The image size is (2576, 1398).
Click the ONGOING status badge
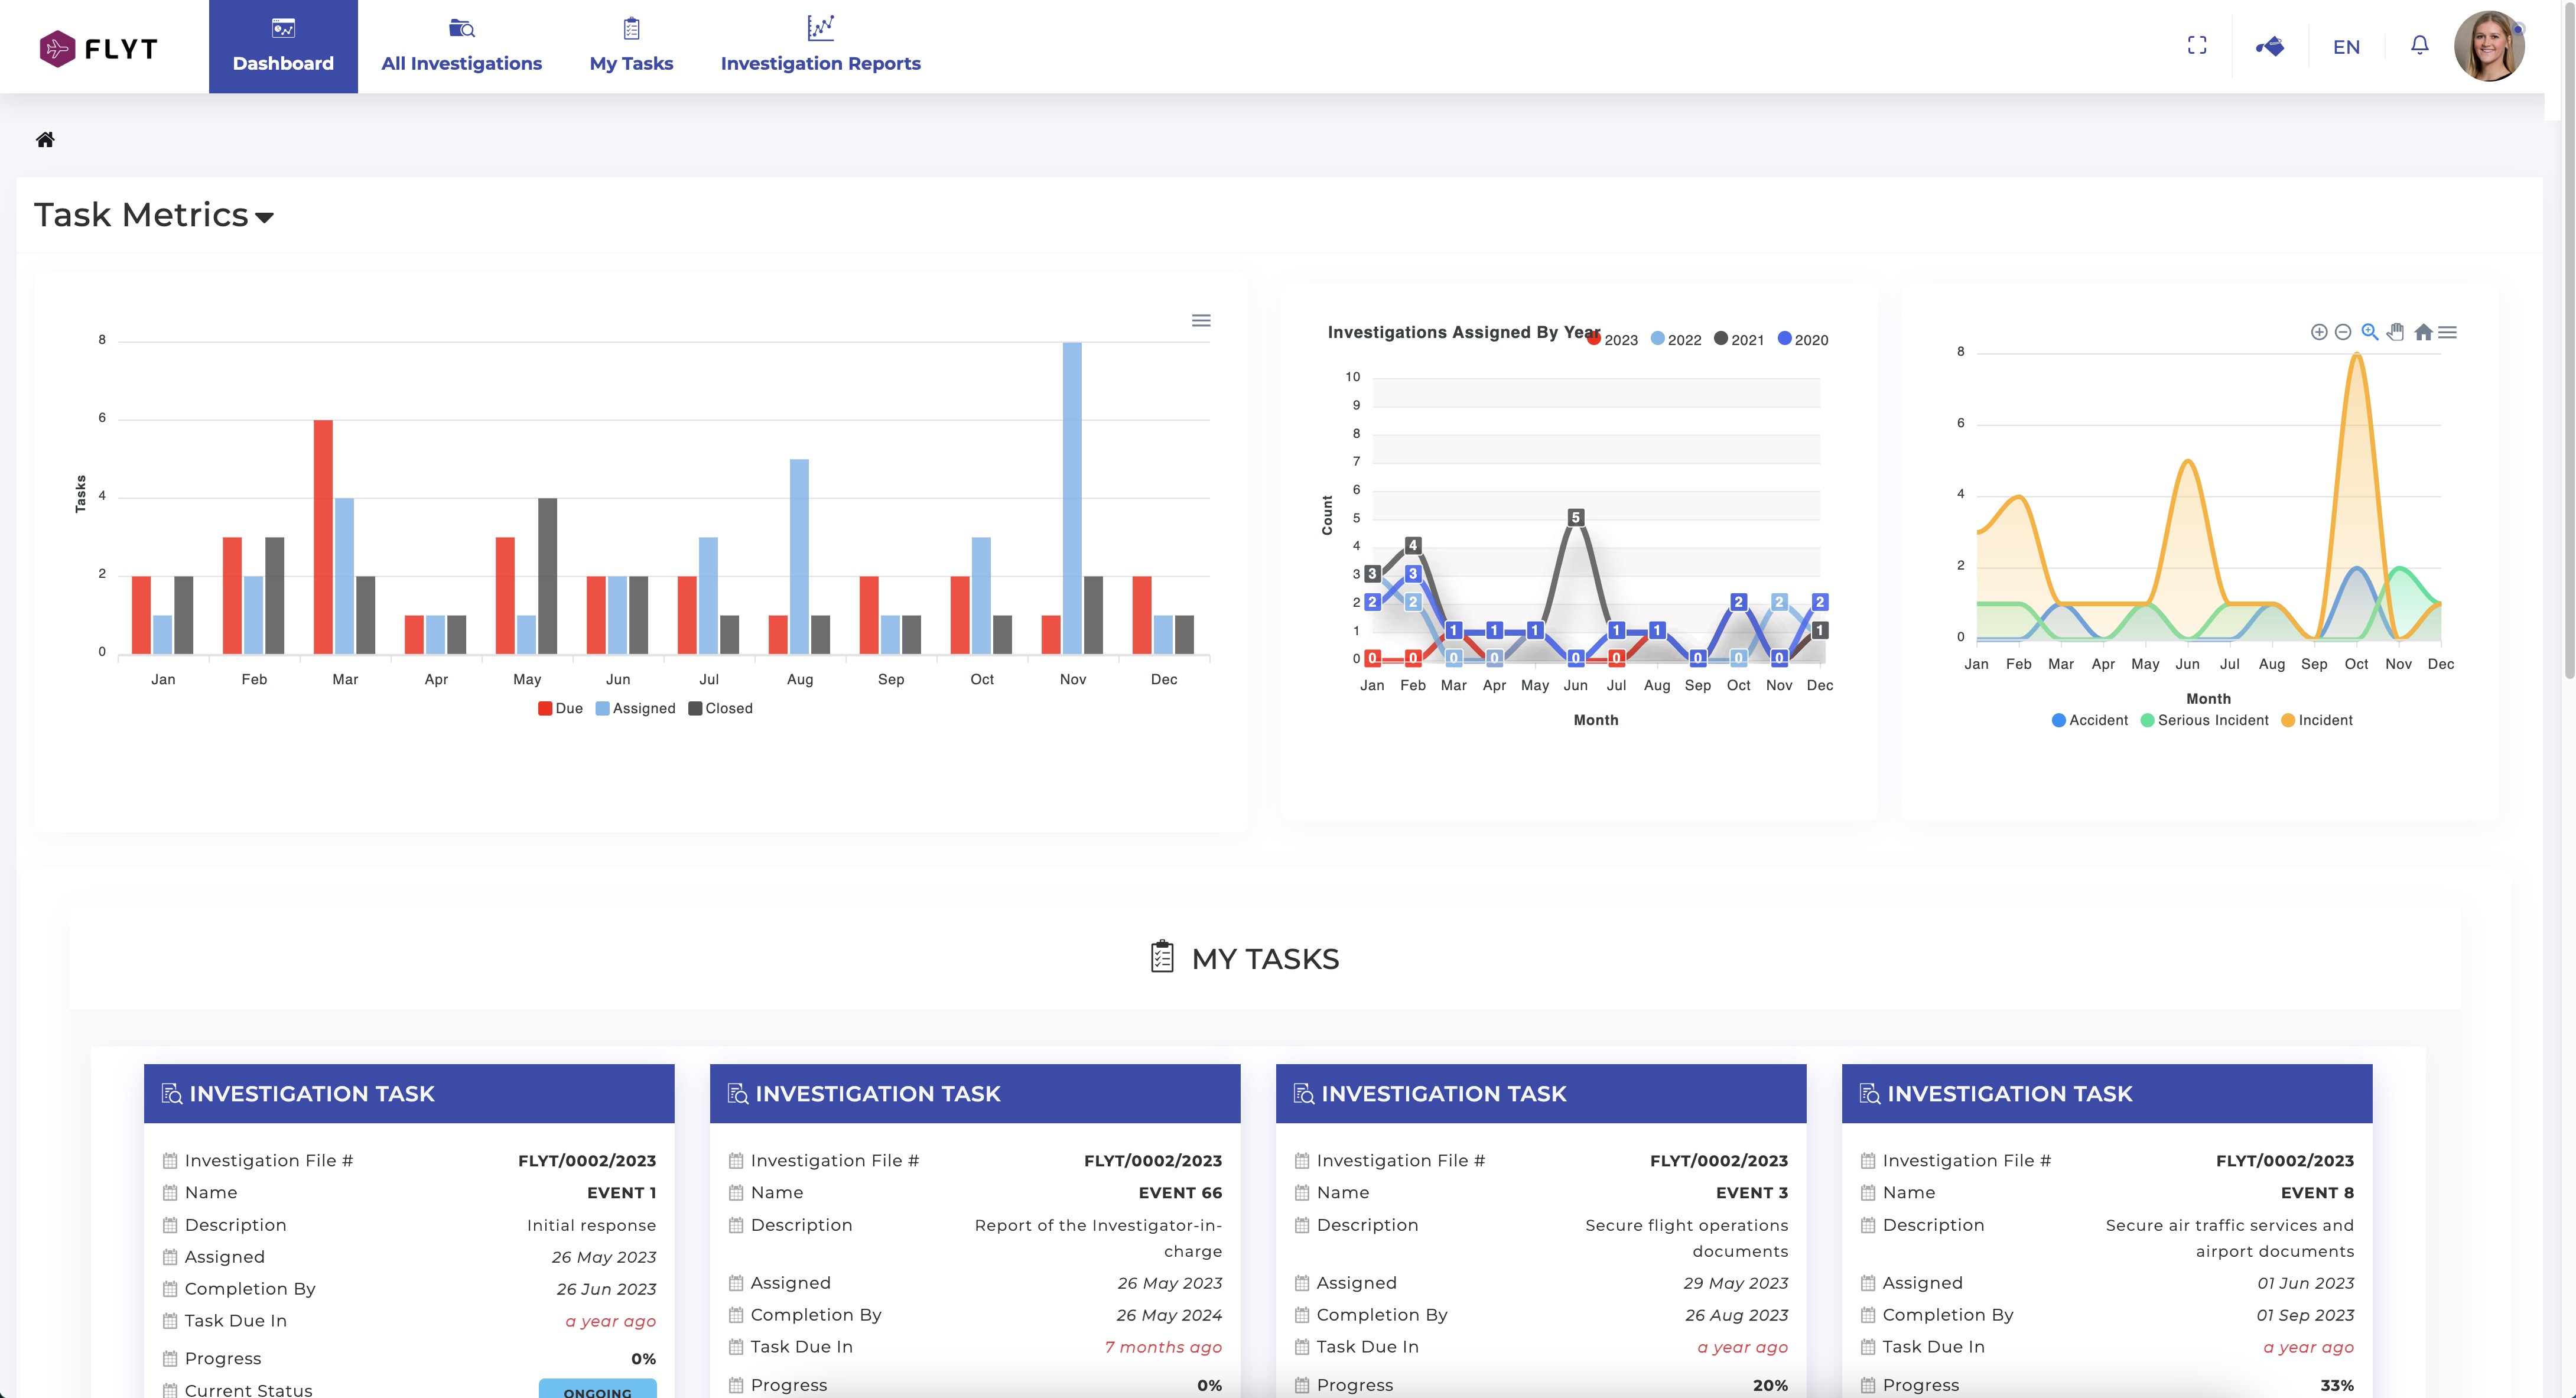(x=597, y=1390)
